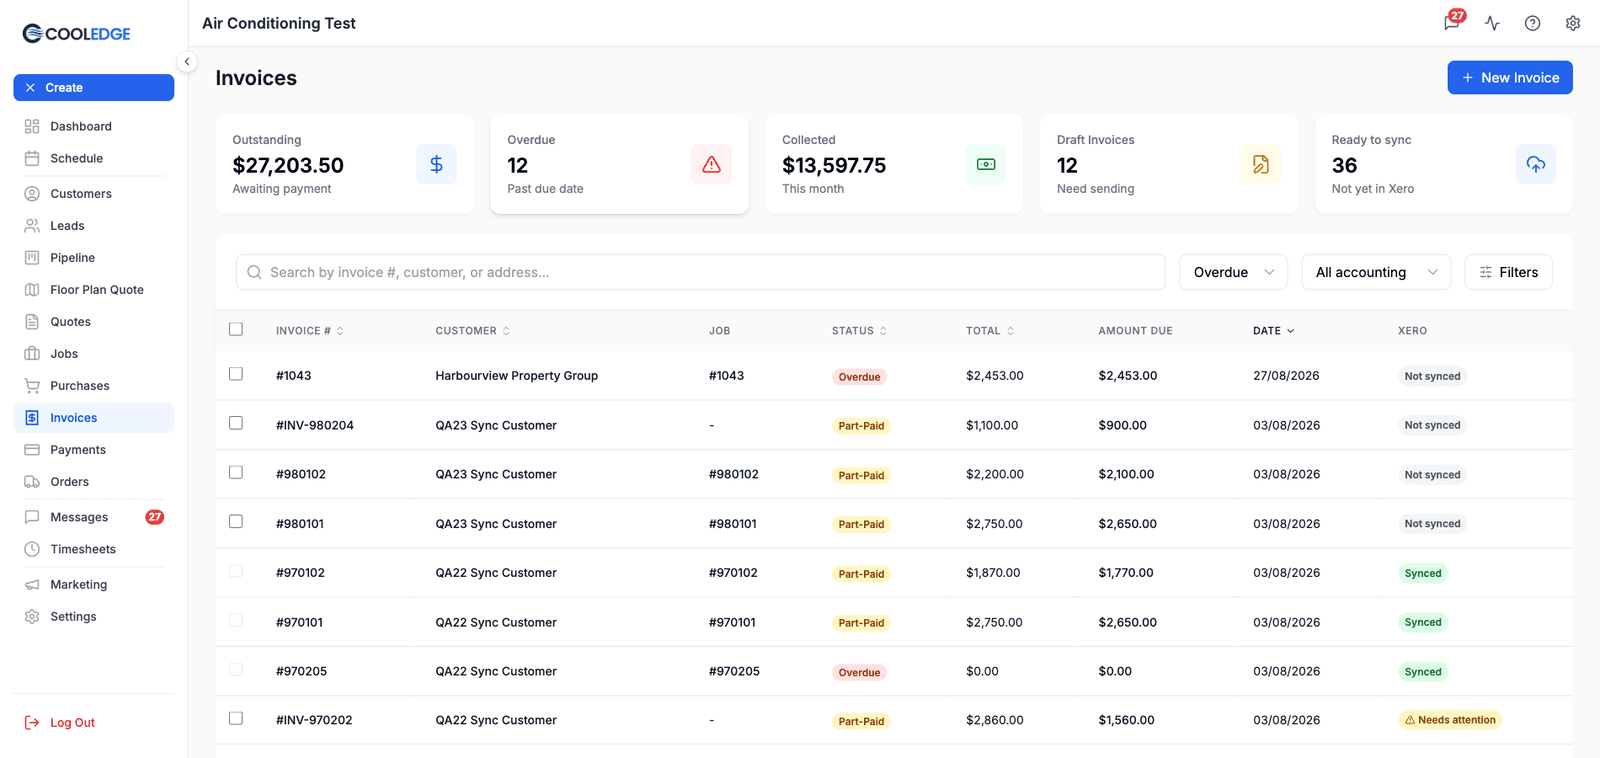Open the activity pulse icon
This screenshot has height=758, width=1600.
[x=1492, y=23]
